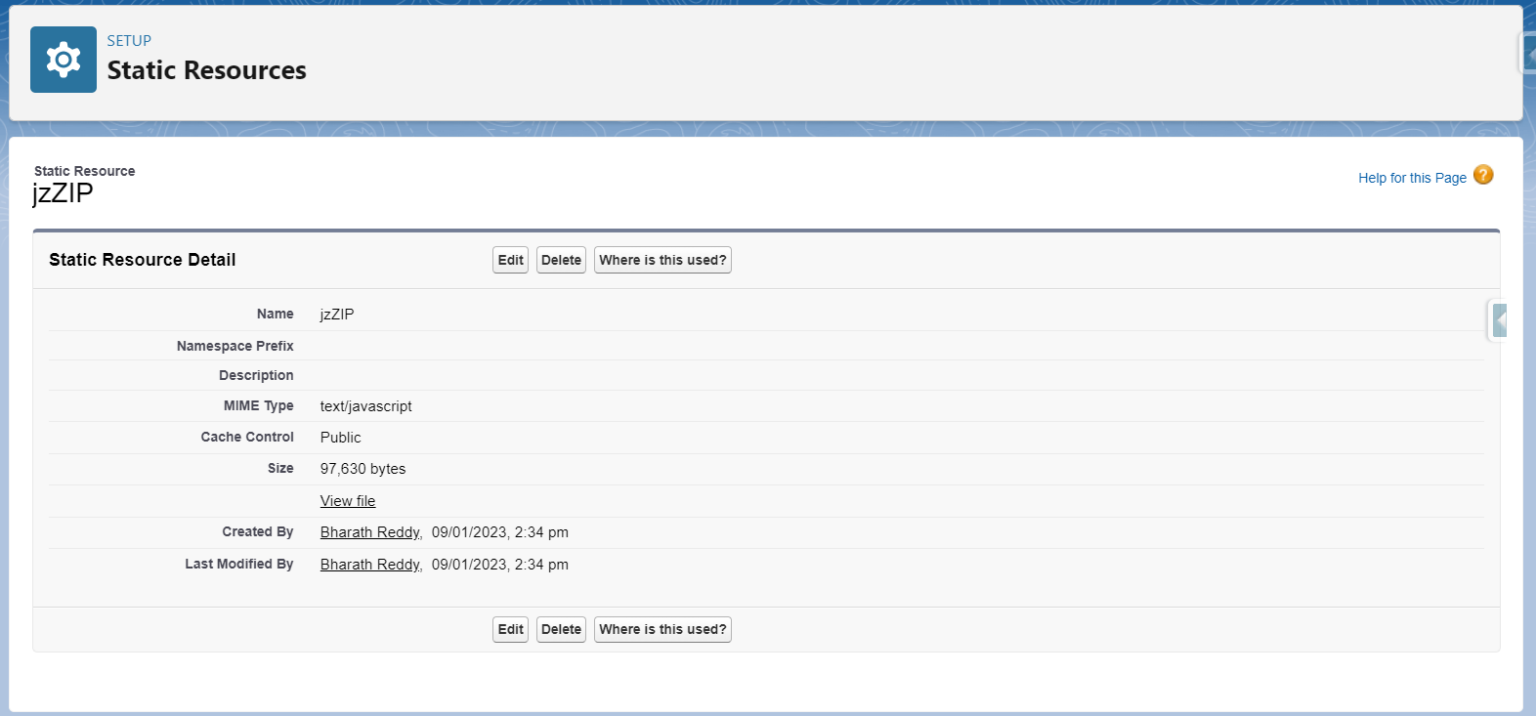Click Delete at the top of detail section
The image size is (1536, 716).
pos(561,259)
